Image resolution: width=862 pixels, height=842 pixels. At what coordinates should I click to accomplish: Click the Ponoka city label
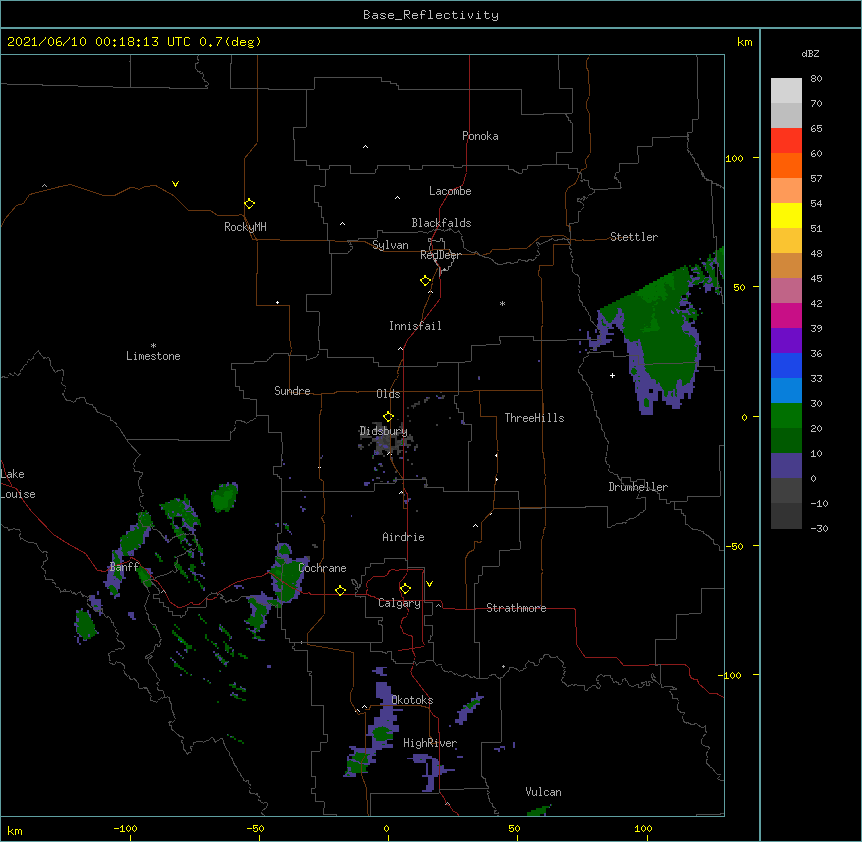pos(480,136)
